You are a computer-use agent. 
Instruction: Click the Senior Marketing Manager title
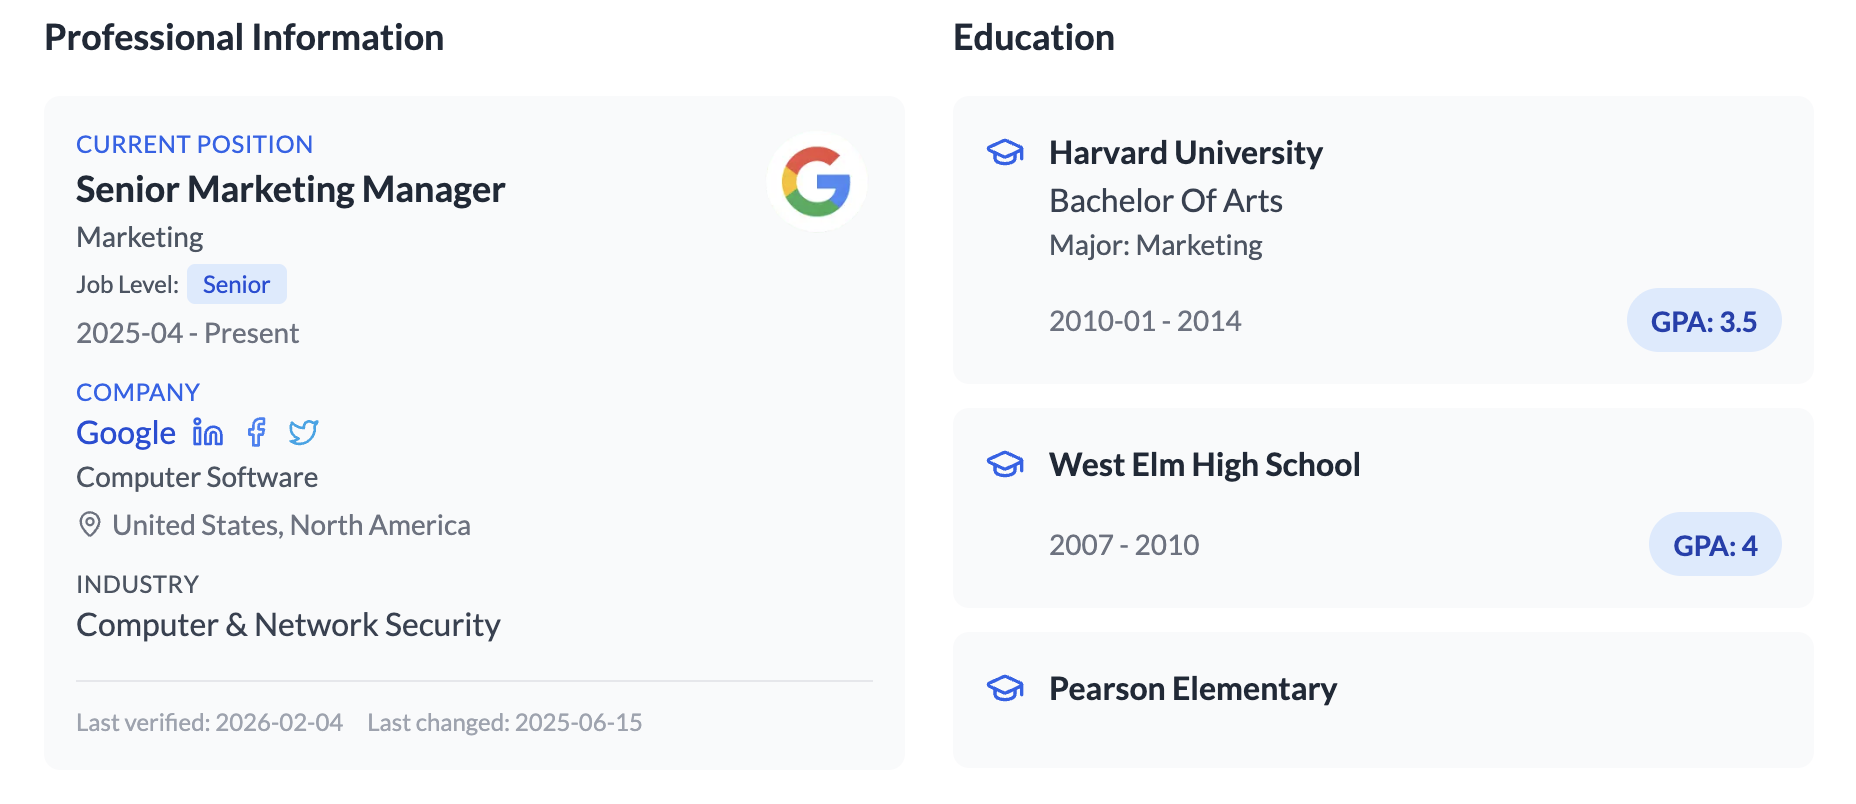tap(290, 189)
